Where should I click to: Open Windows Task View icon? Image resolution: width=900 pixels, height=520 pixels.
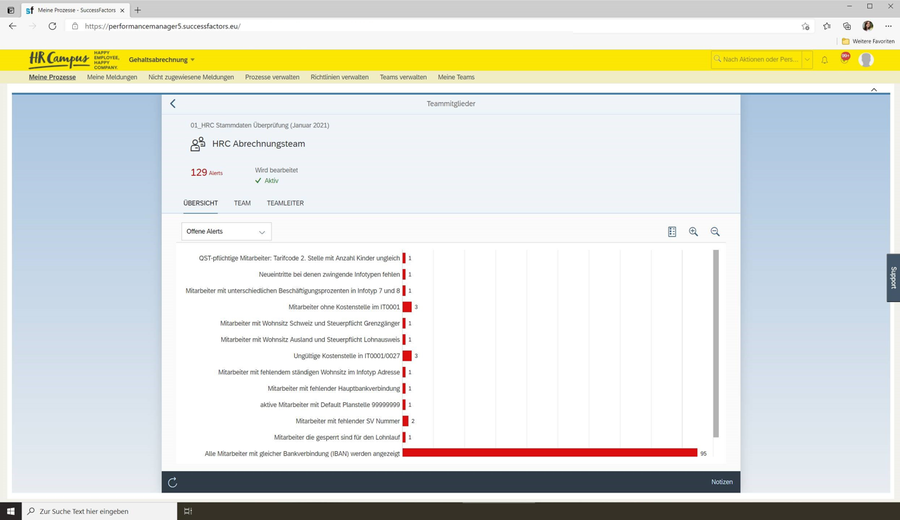point(188,511)
